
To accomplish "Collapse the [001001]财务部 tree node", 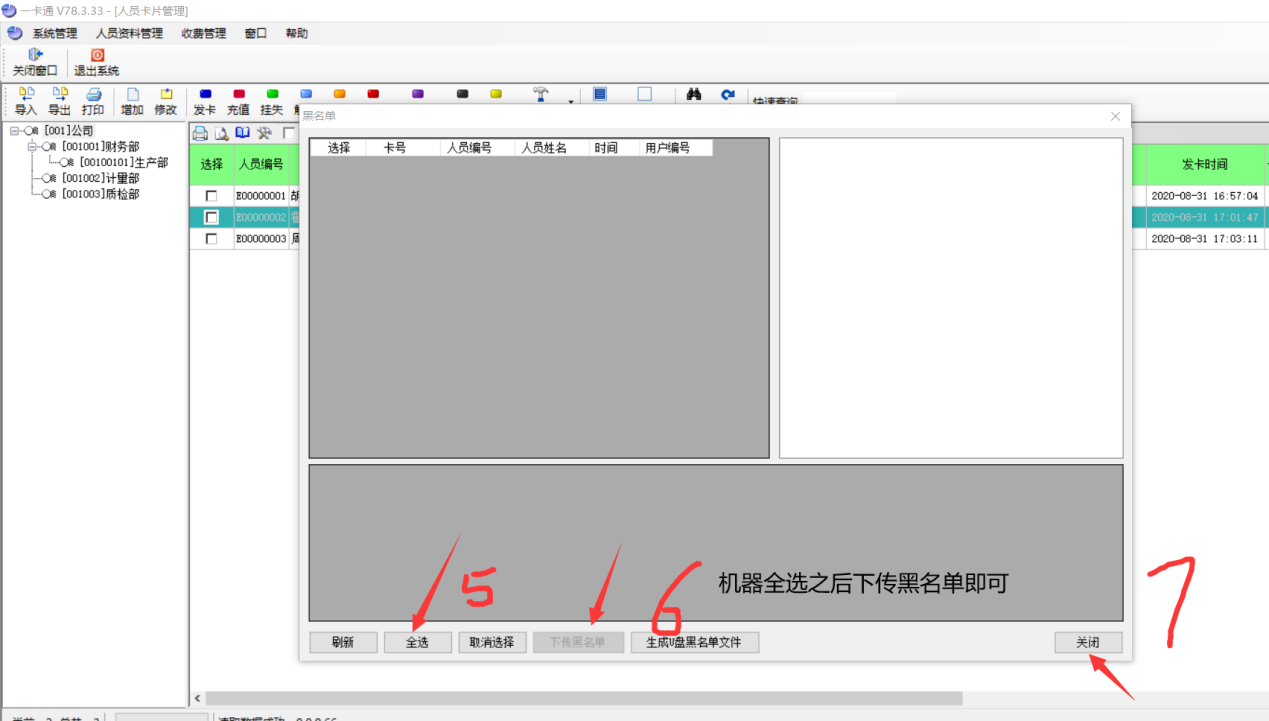I will coord(32,147).
